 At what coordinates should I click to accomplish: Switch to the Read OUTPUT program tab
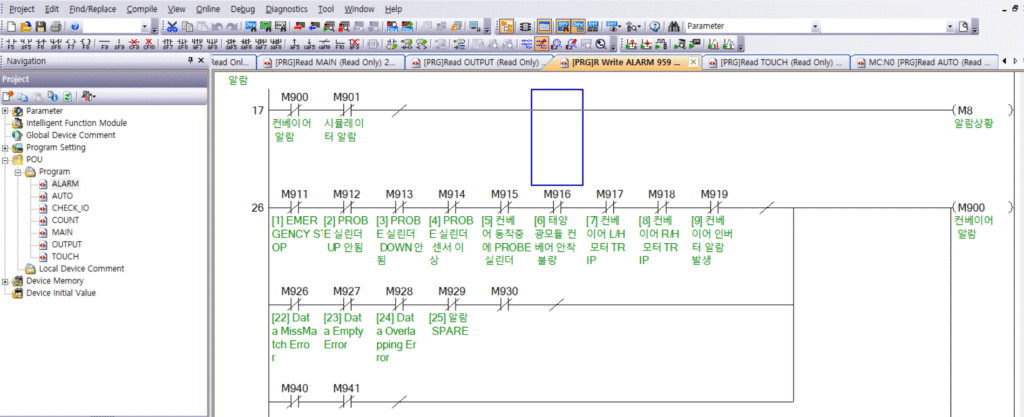[479, 62]
